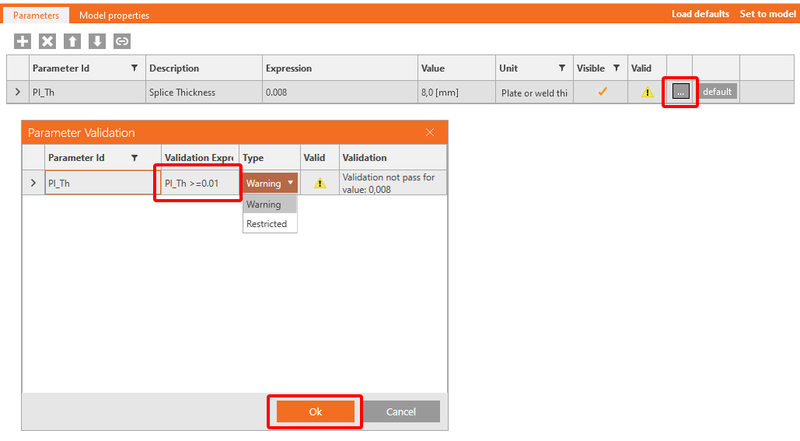Image resolution: width=800 pixels, height=441 pixels.
Task: Click the Unit column filter icon
Action: [562, 68]
